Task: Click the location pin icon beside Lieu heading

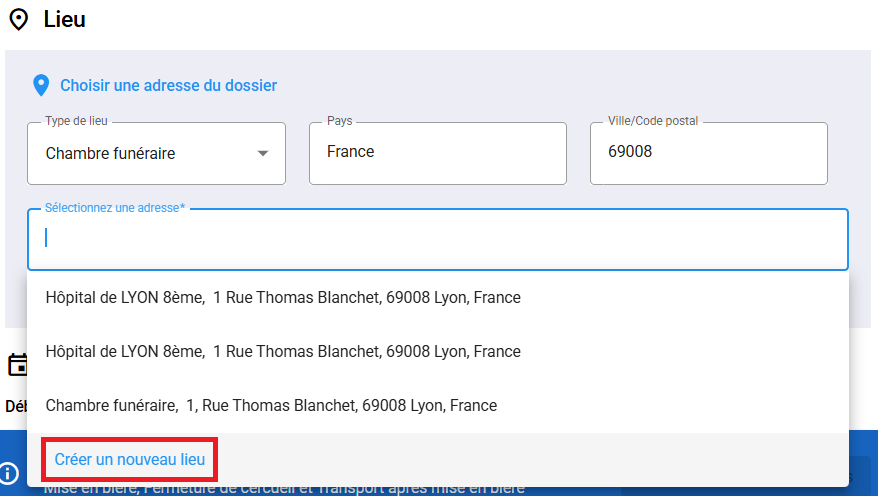Action: click(18, 20)
